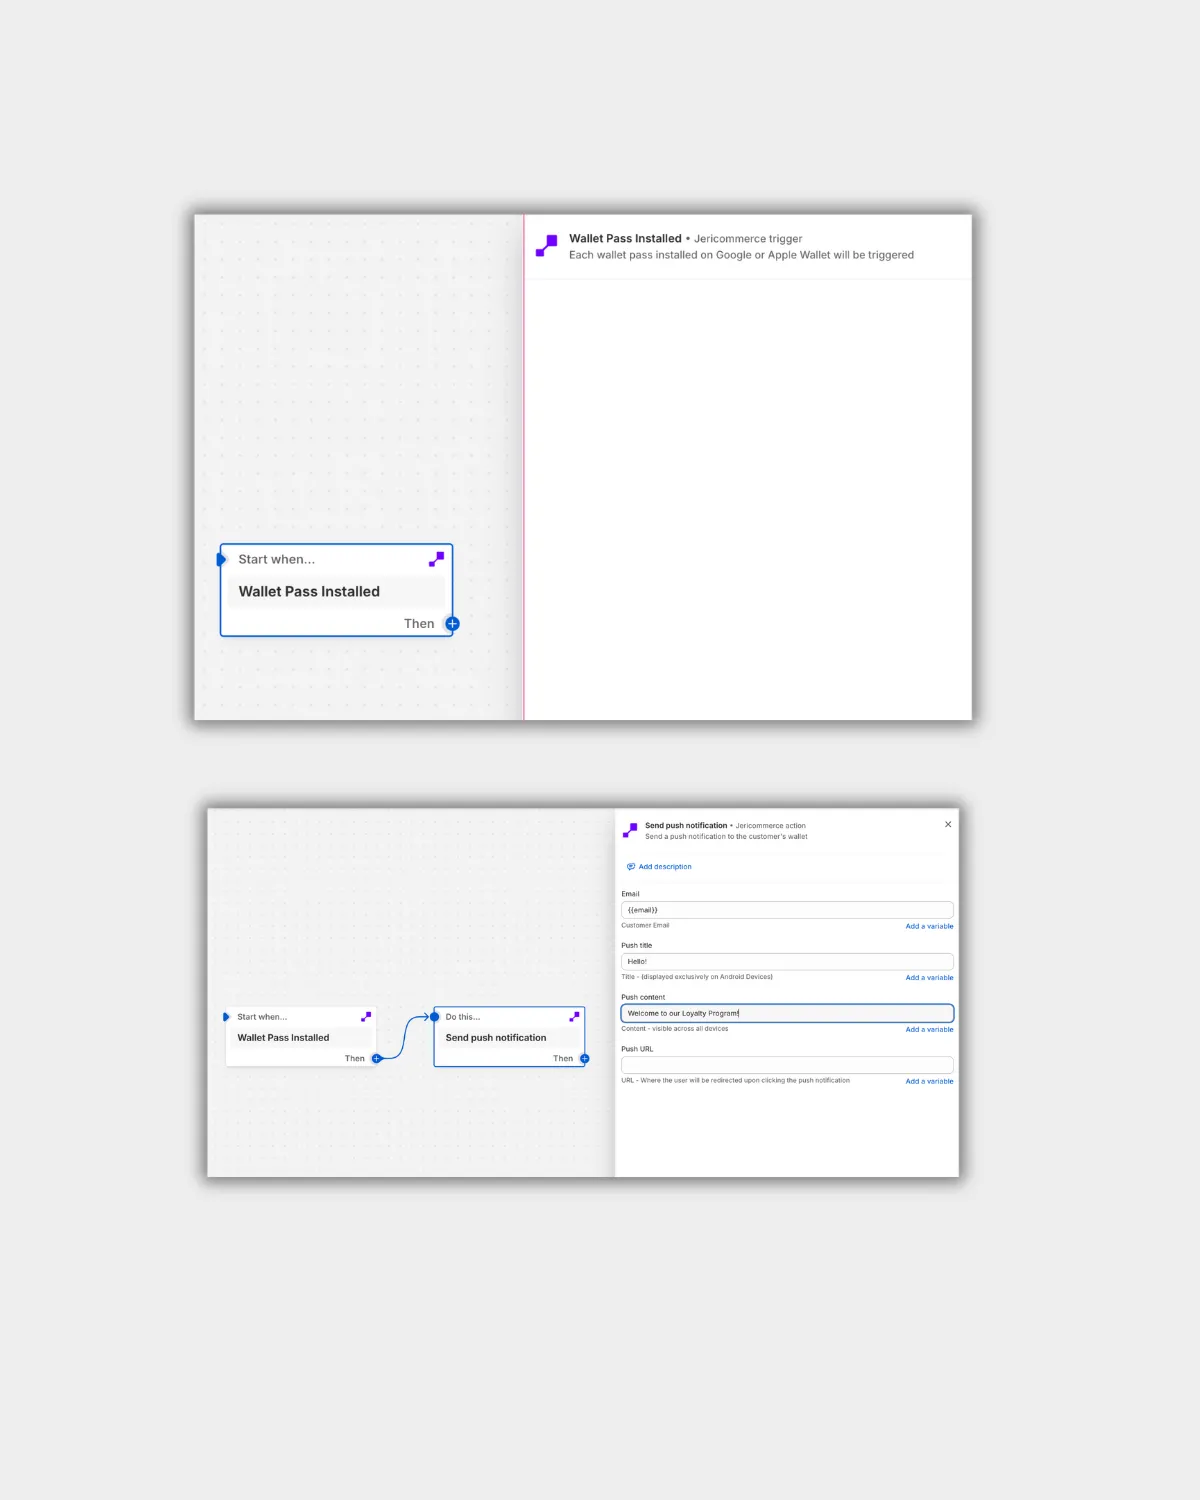Click the Push title field showing Hello!
Screen dimensions: 1200x1500
click(787, 961)
